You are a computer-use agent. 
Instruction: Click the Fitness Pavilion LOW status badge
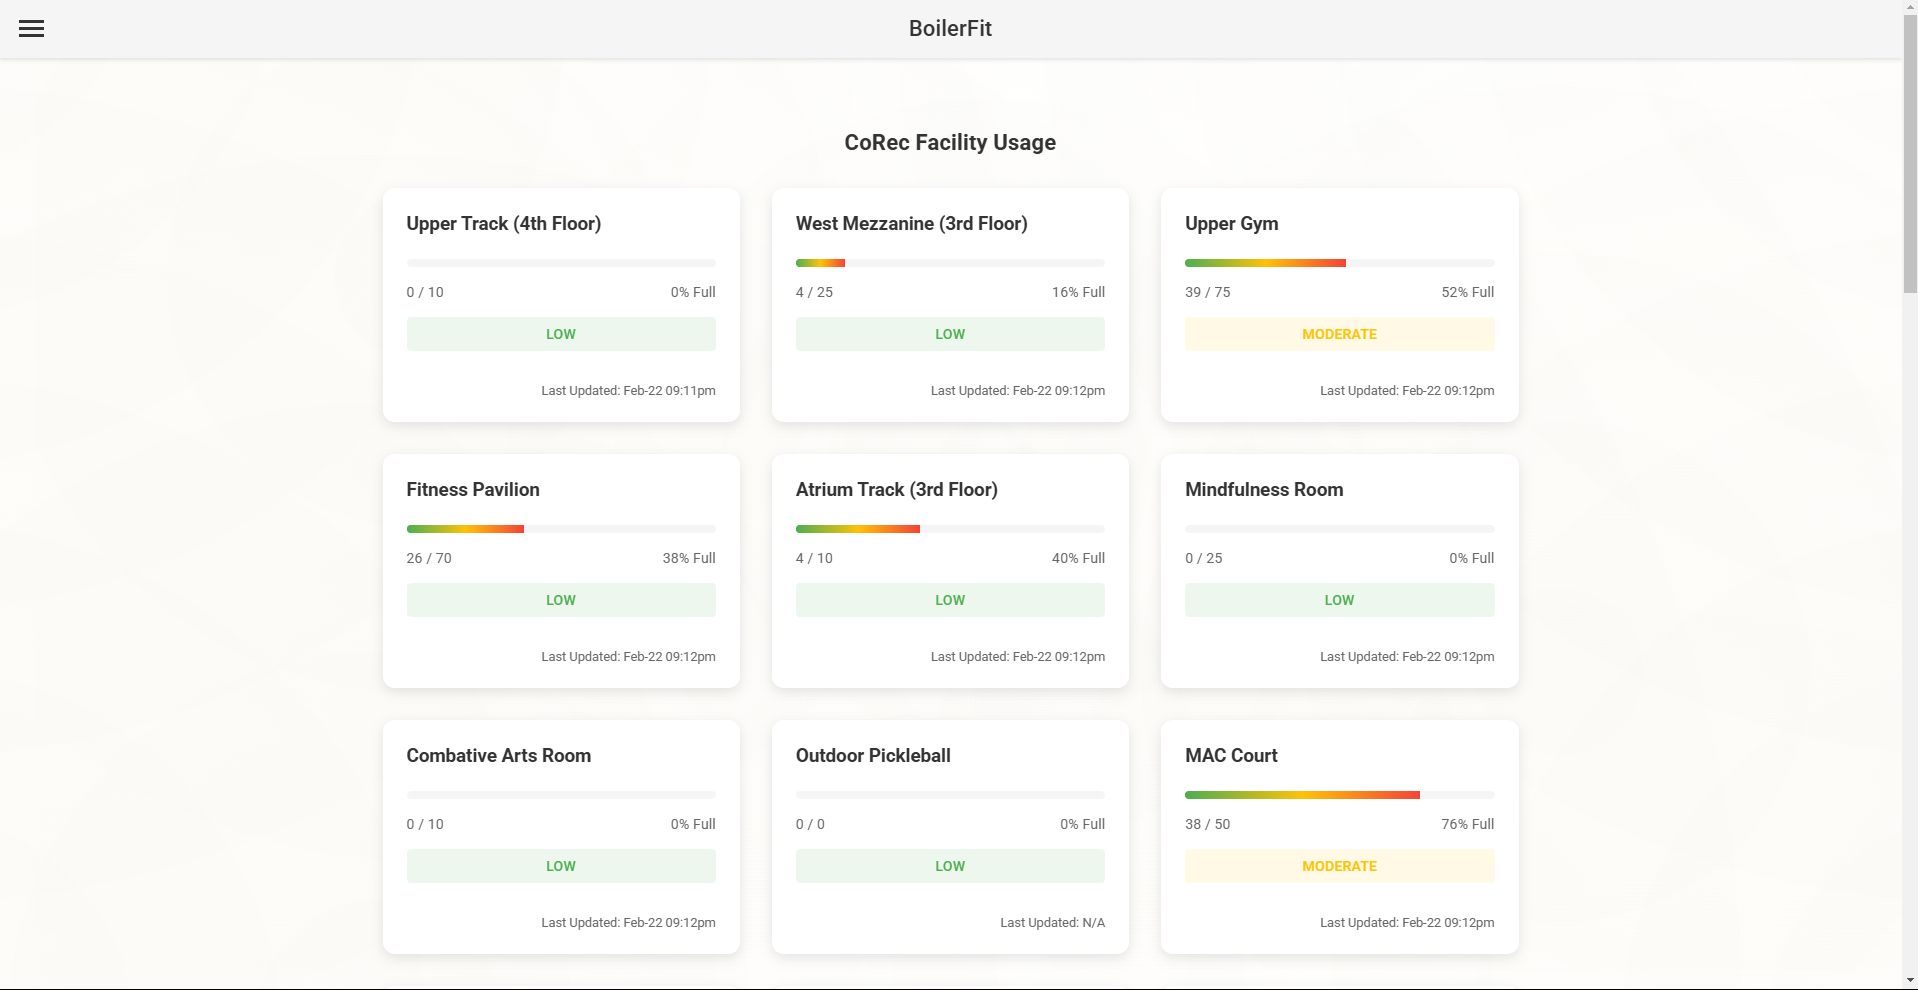[561, 600]
